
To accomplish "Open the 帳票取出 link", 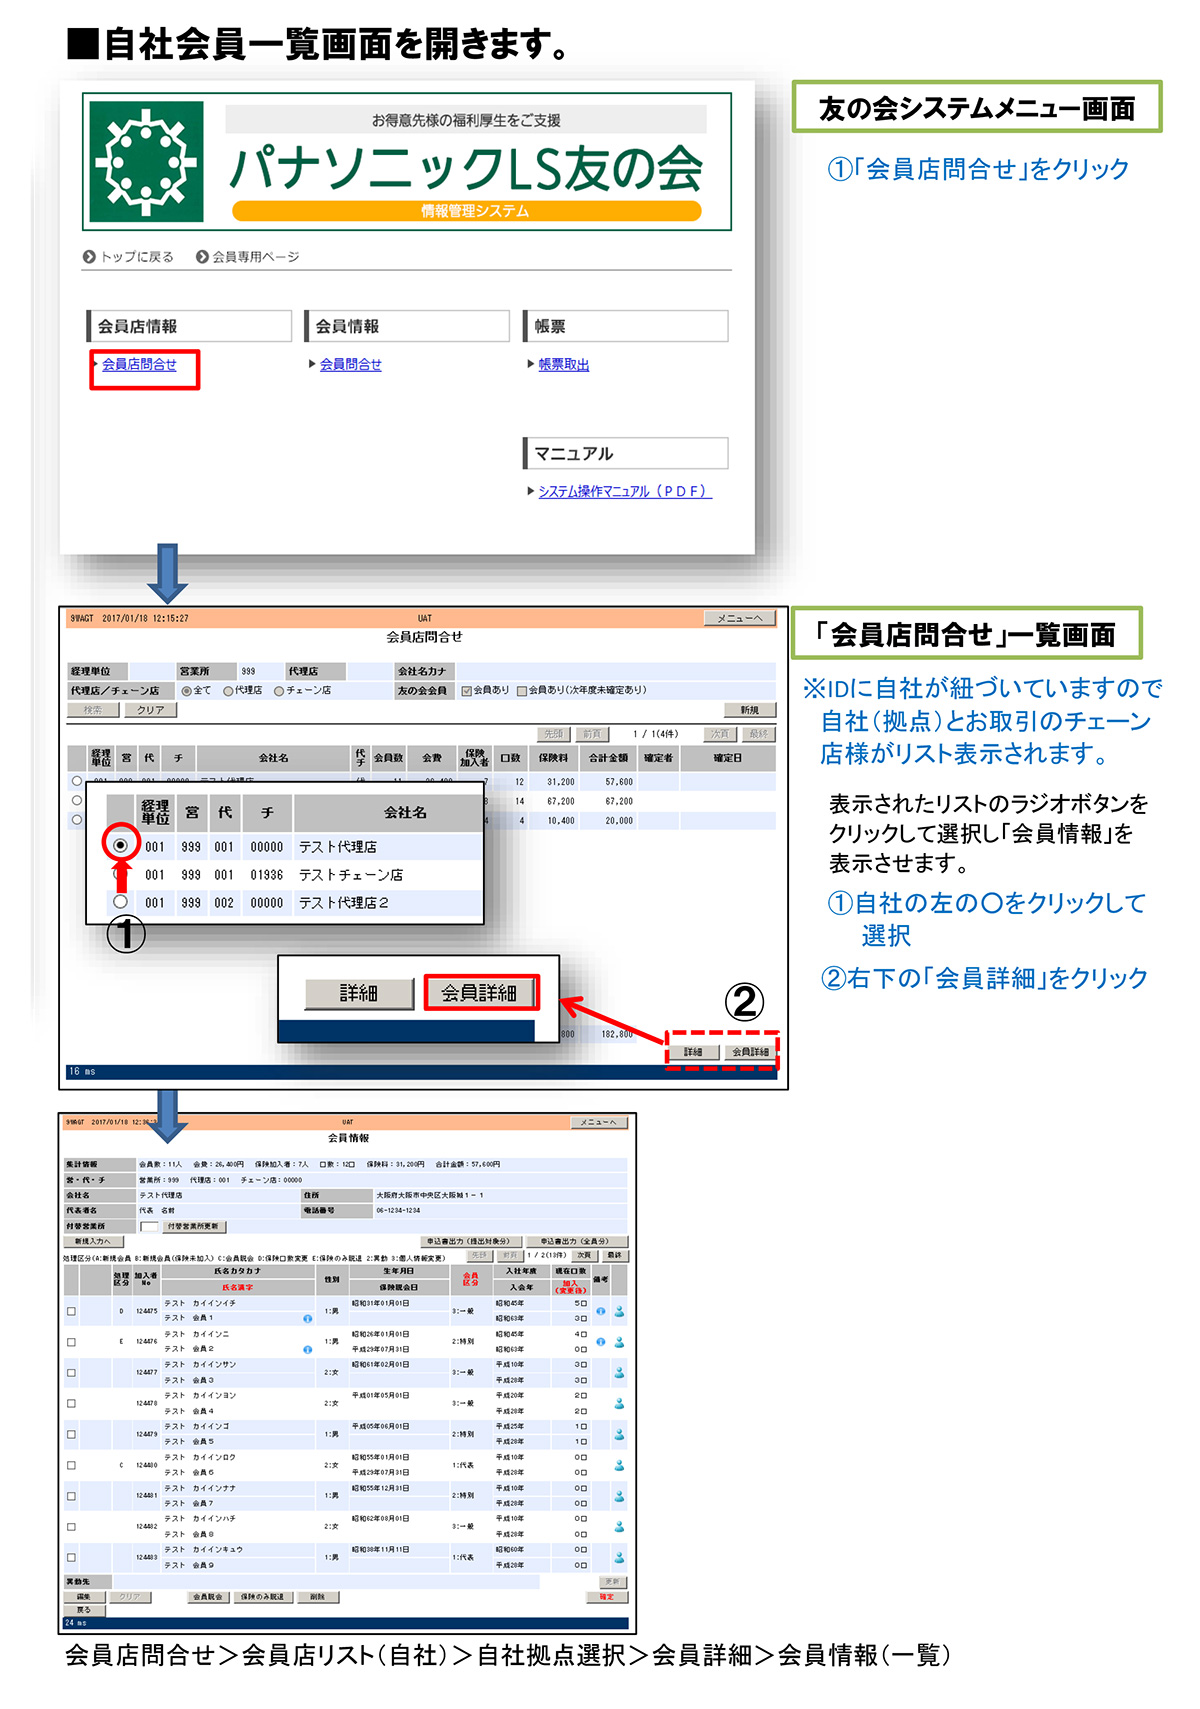I will (564, 365).
